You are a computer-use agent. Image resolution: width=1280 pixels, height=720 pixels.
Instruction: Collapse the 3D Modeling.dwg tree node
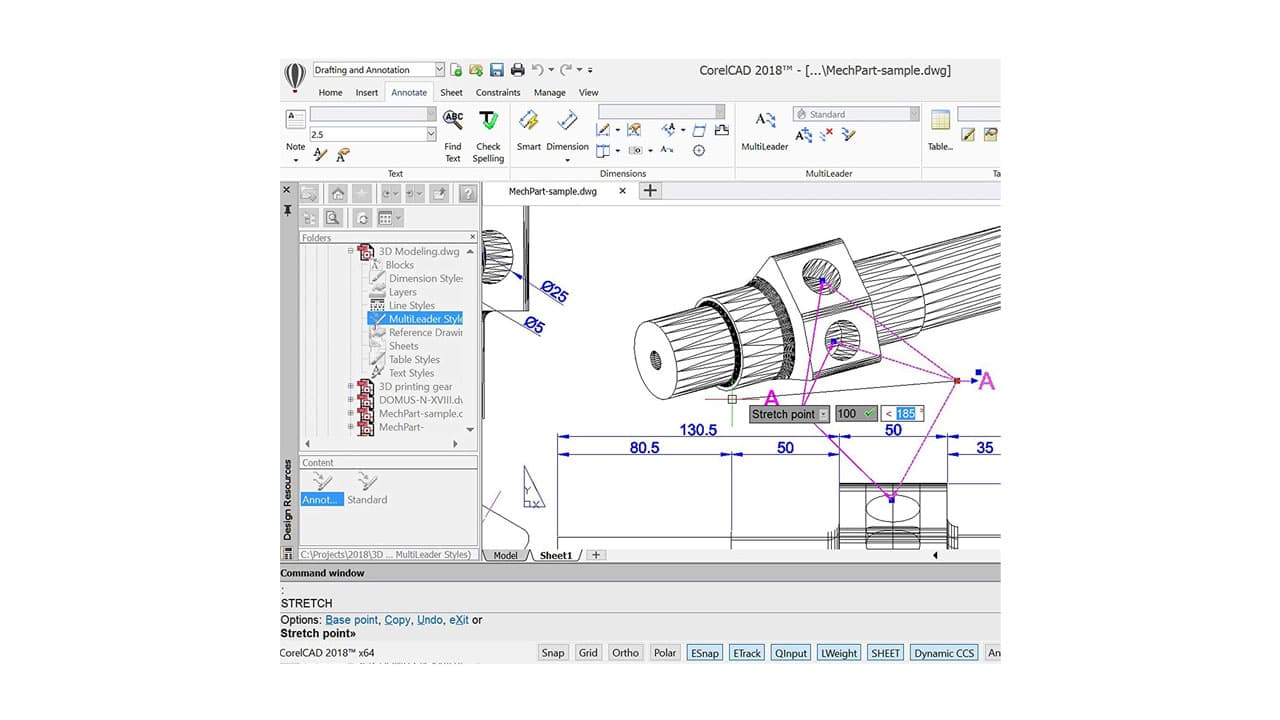pyautogui.click(x=351, y=251)
